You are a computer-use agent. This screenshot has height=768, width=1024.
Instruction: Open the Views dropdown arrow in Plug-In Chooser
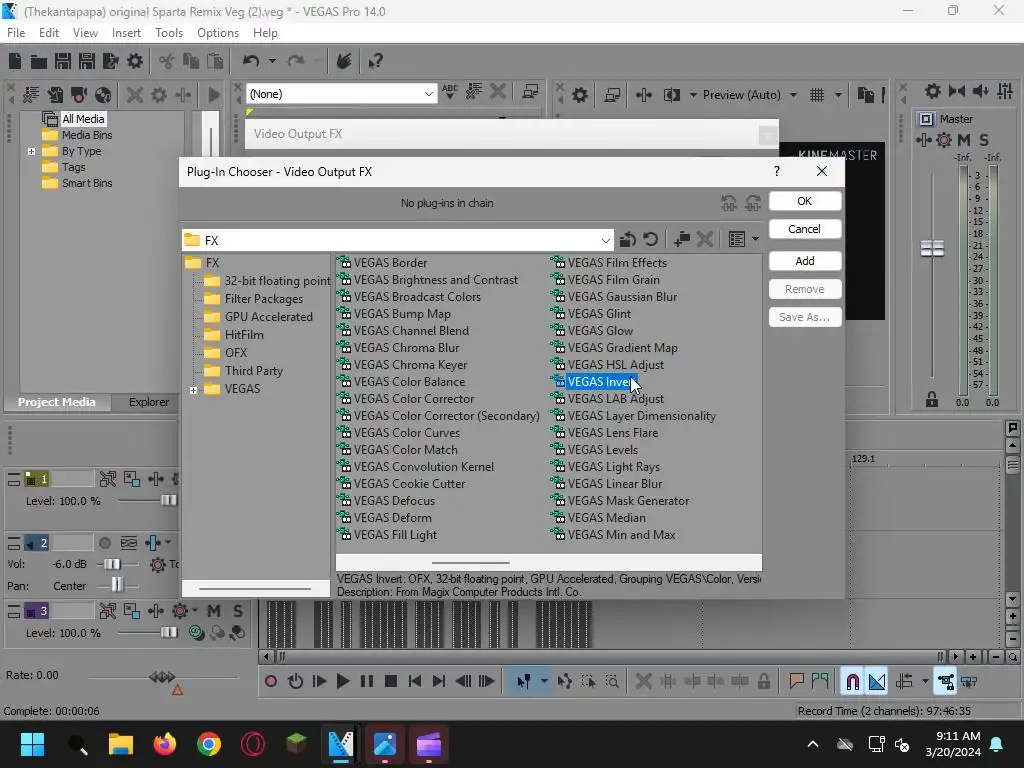(756, 240)
